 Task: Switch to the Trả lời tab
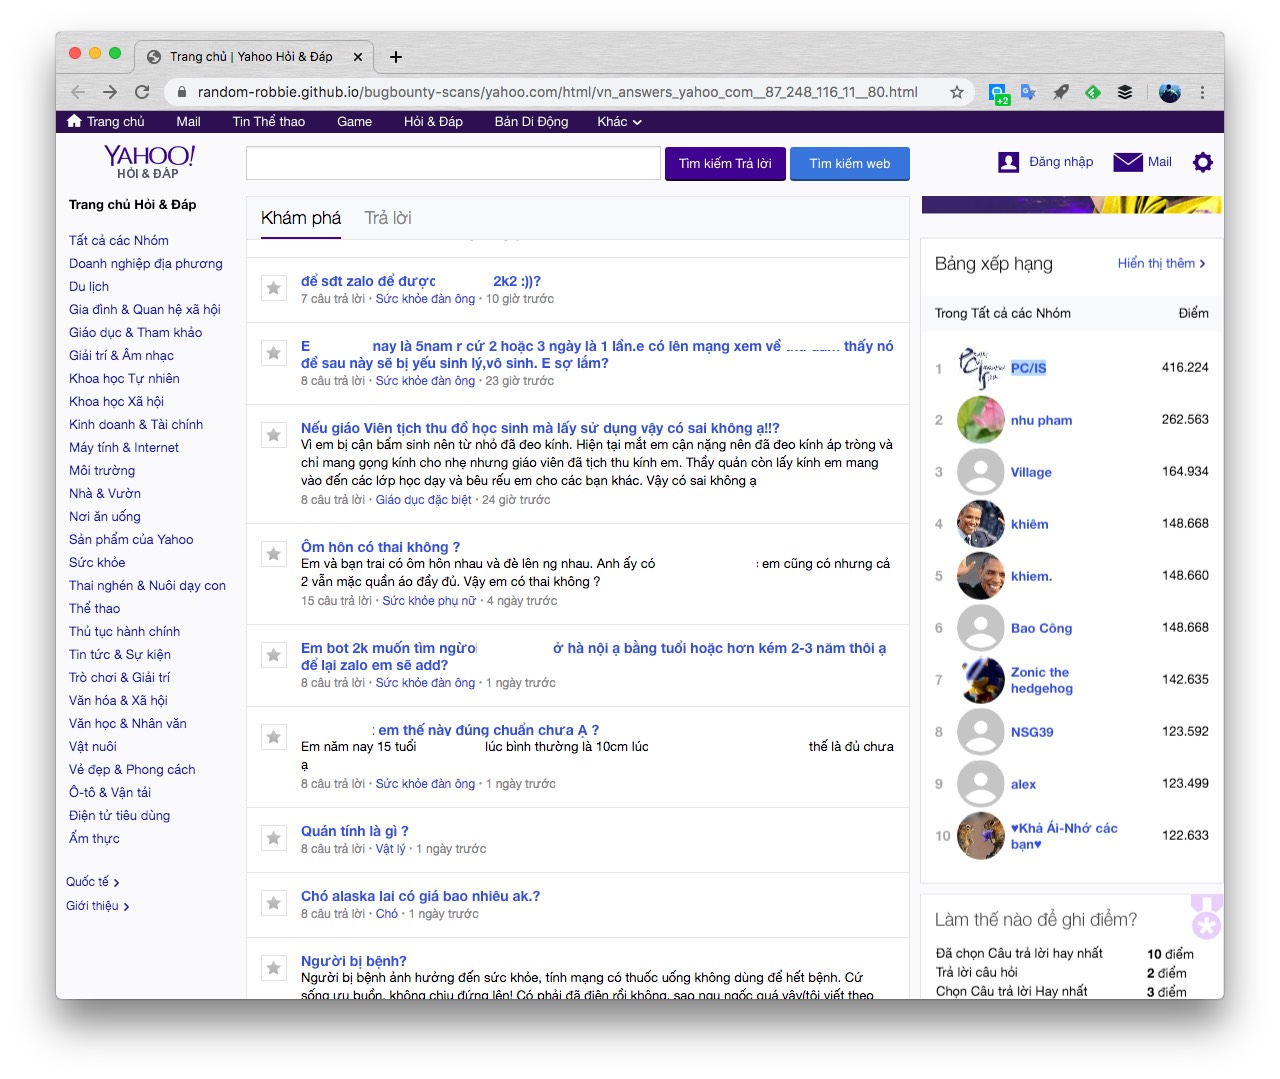coord(388,218)
